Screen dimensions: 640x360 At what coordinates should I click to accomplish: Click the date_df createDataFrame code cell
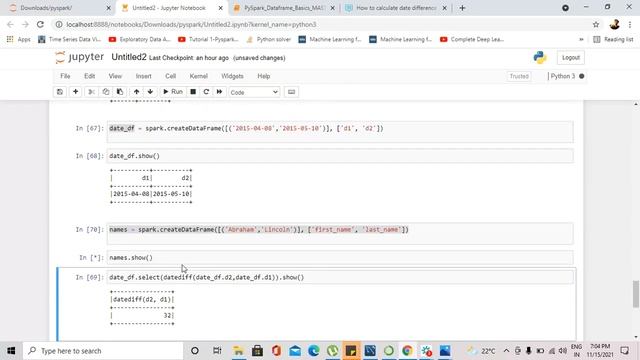pyautogui.click(x=340, y=132)
